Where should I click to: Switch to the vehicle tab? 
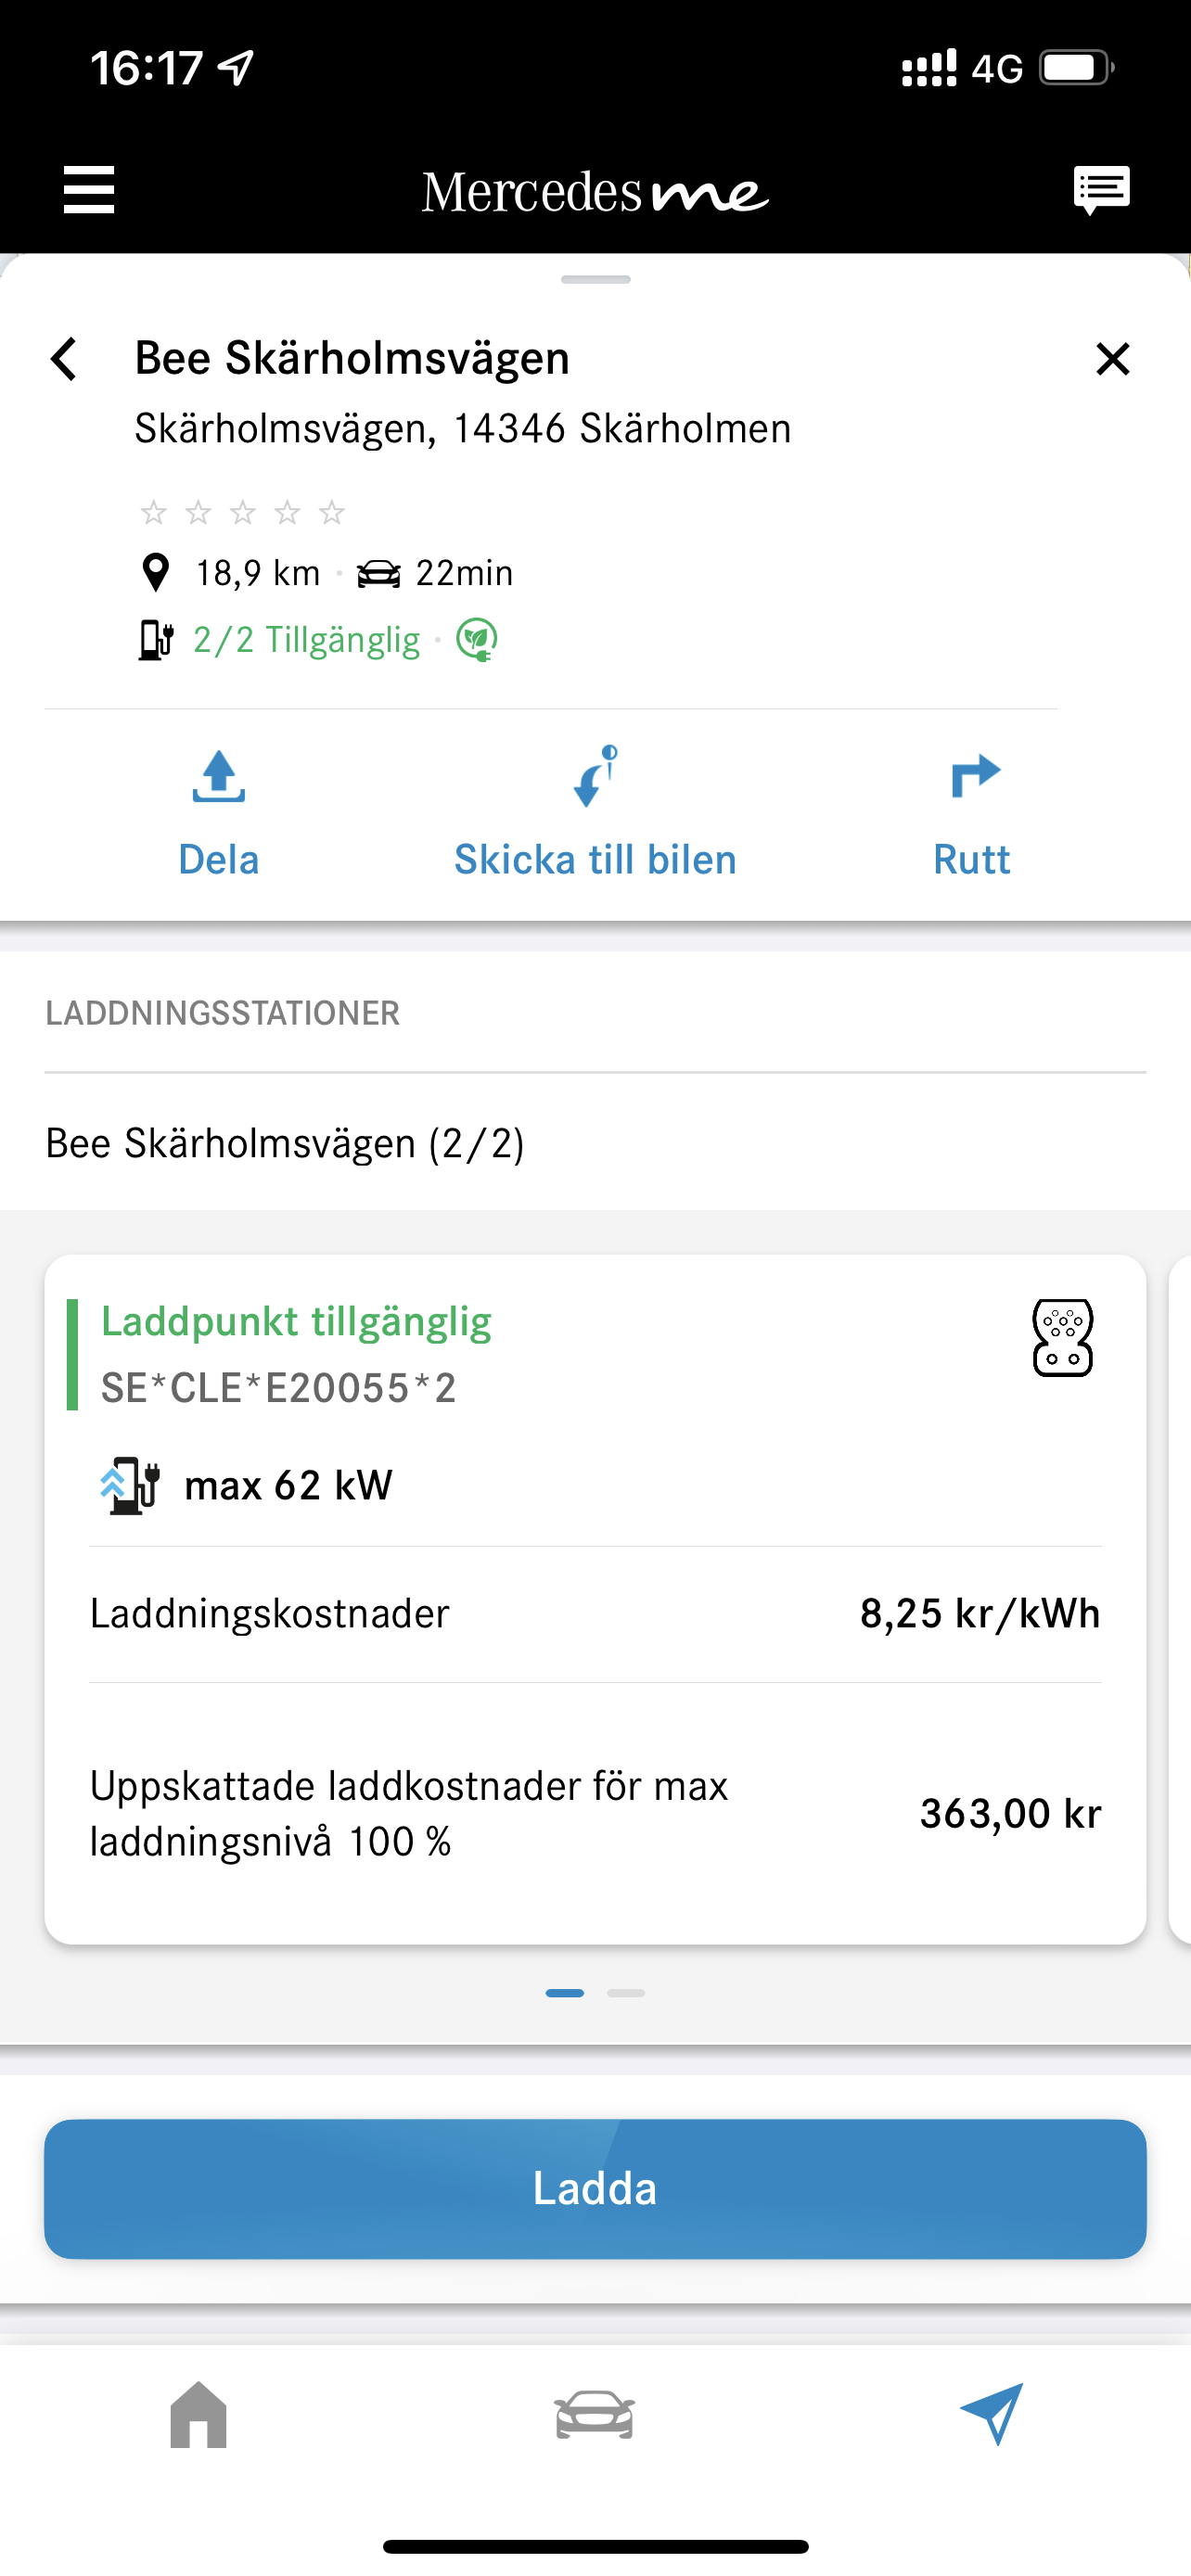595,2415
